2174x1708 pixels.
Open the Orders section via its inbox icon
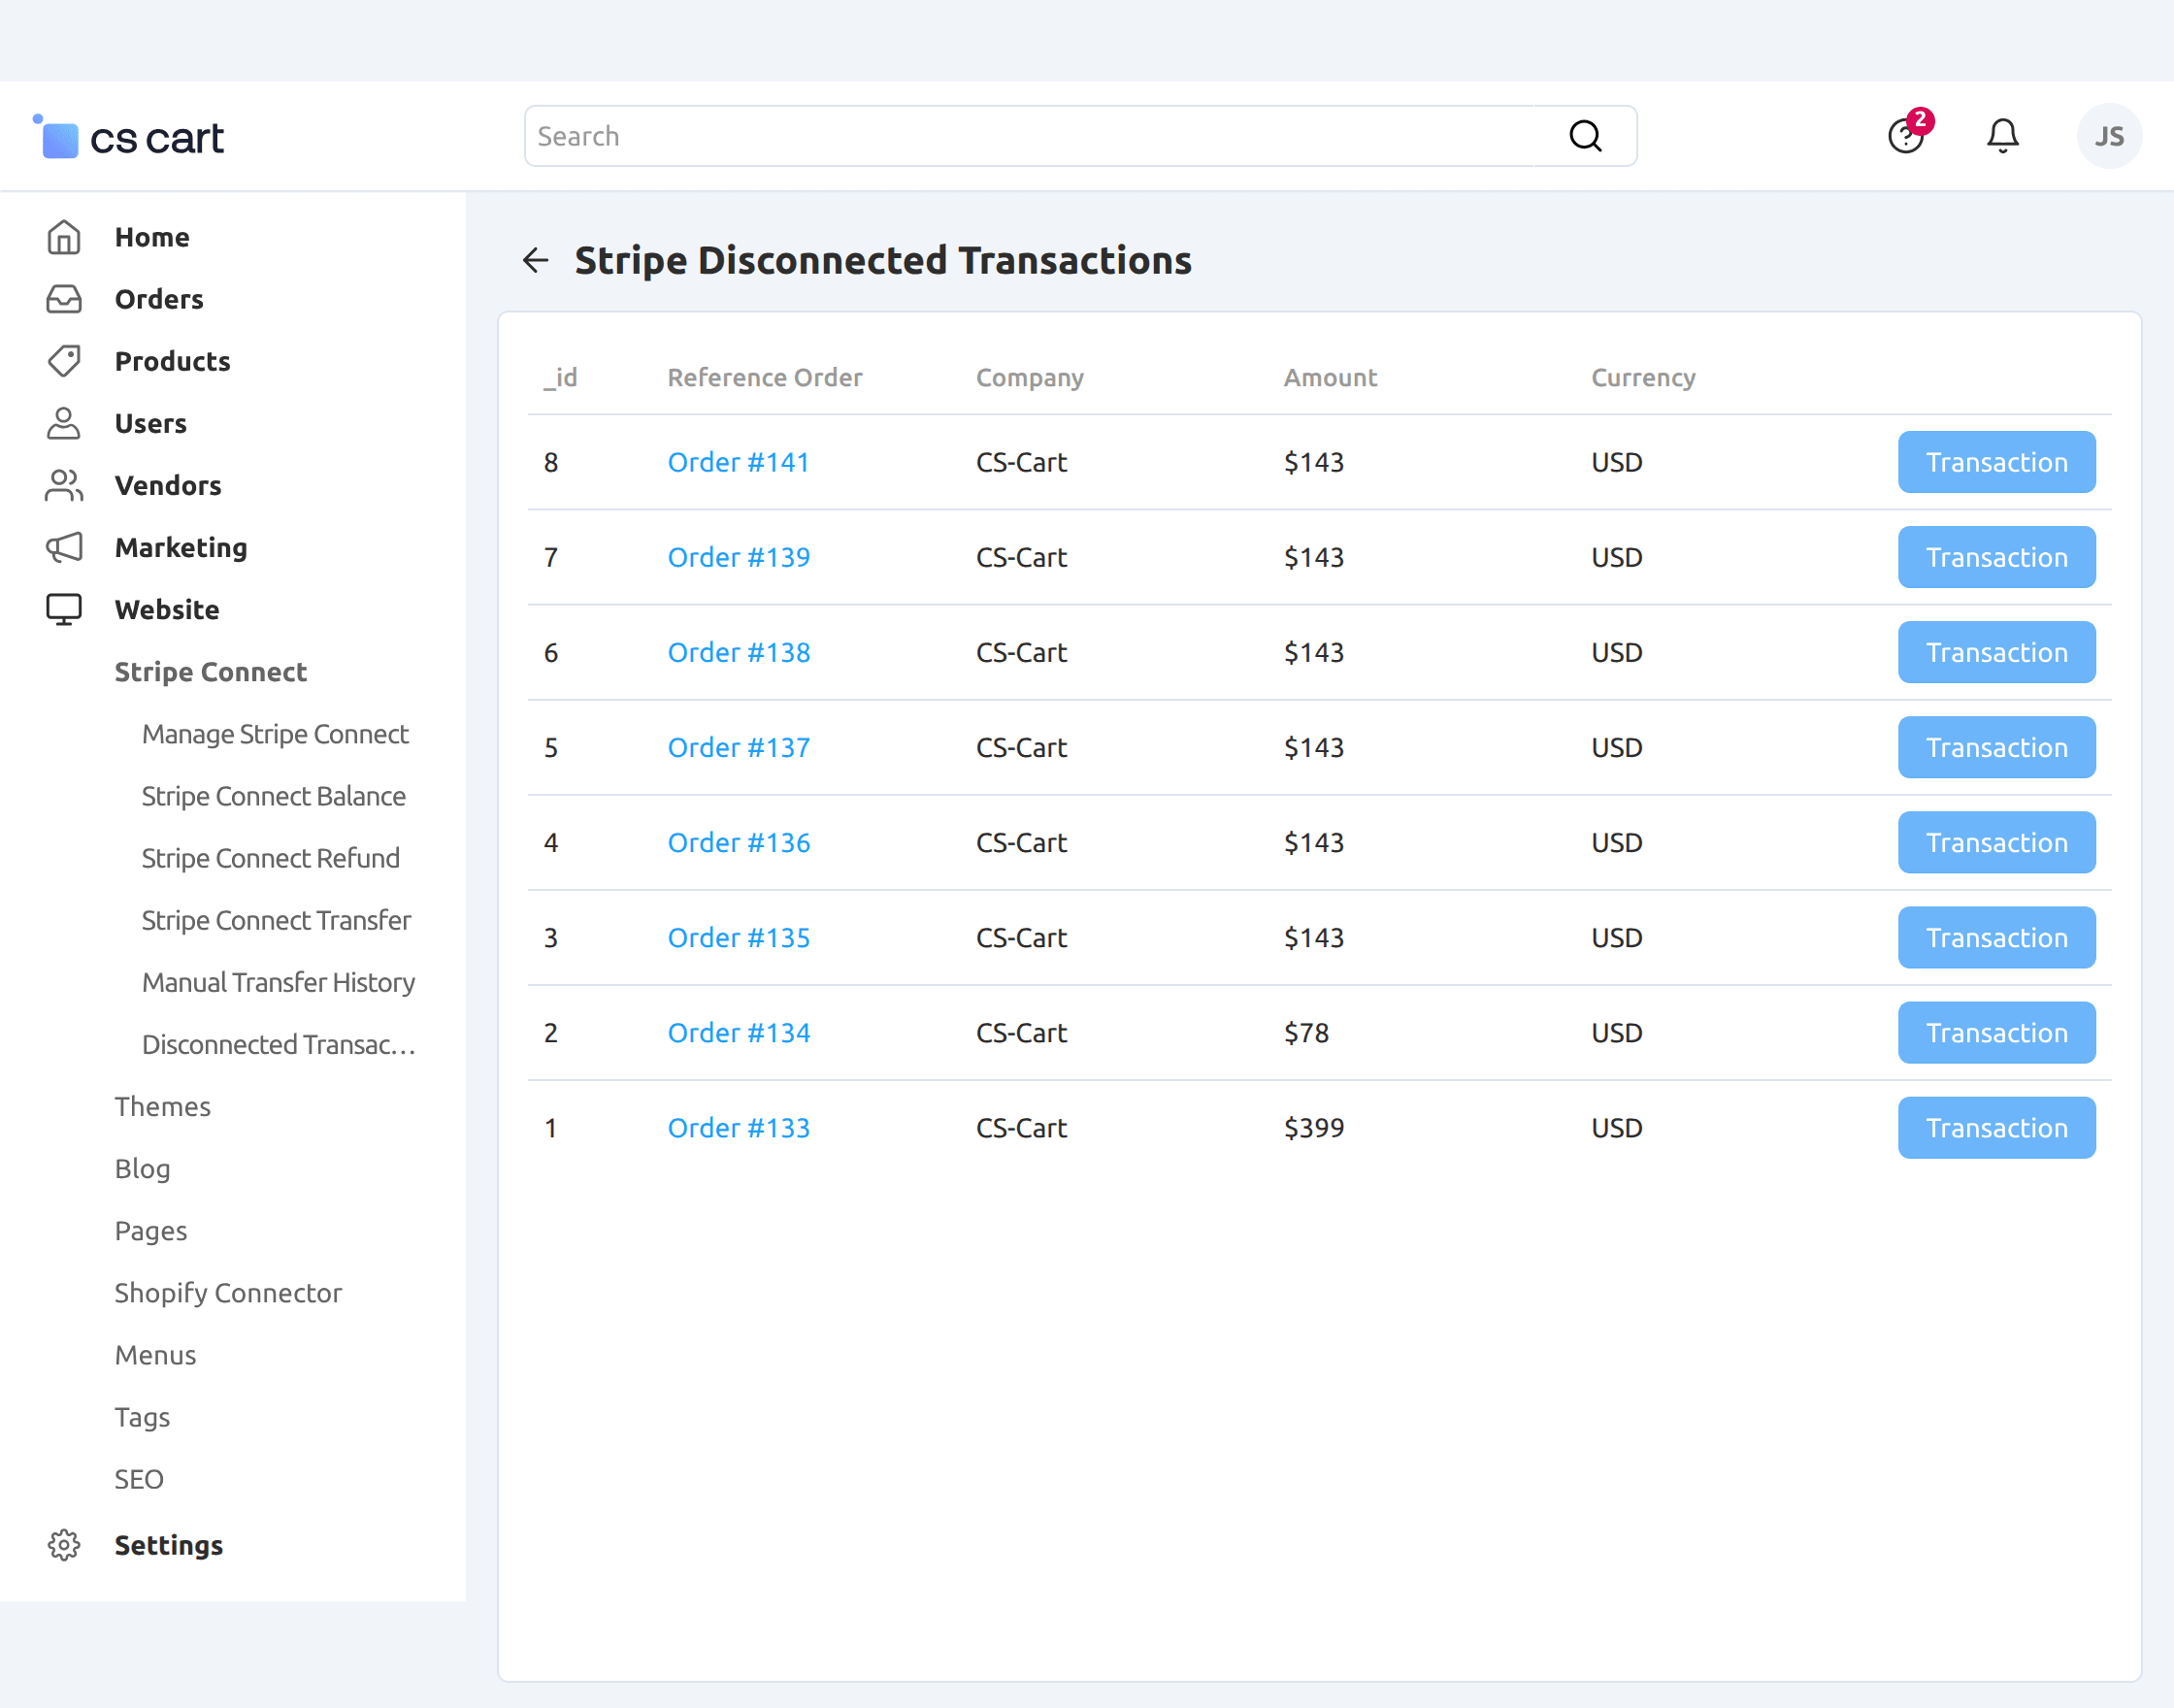pos(64,299)
